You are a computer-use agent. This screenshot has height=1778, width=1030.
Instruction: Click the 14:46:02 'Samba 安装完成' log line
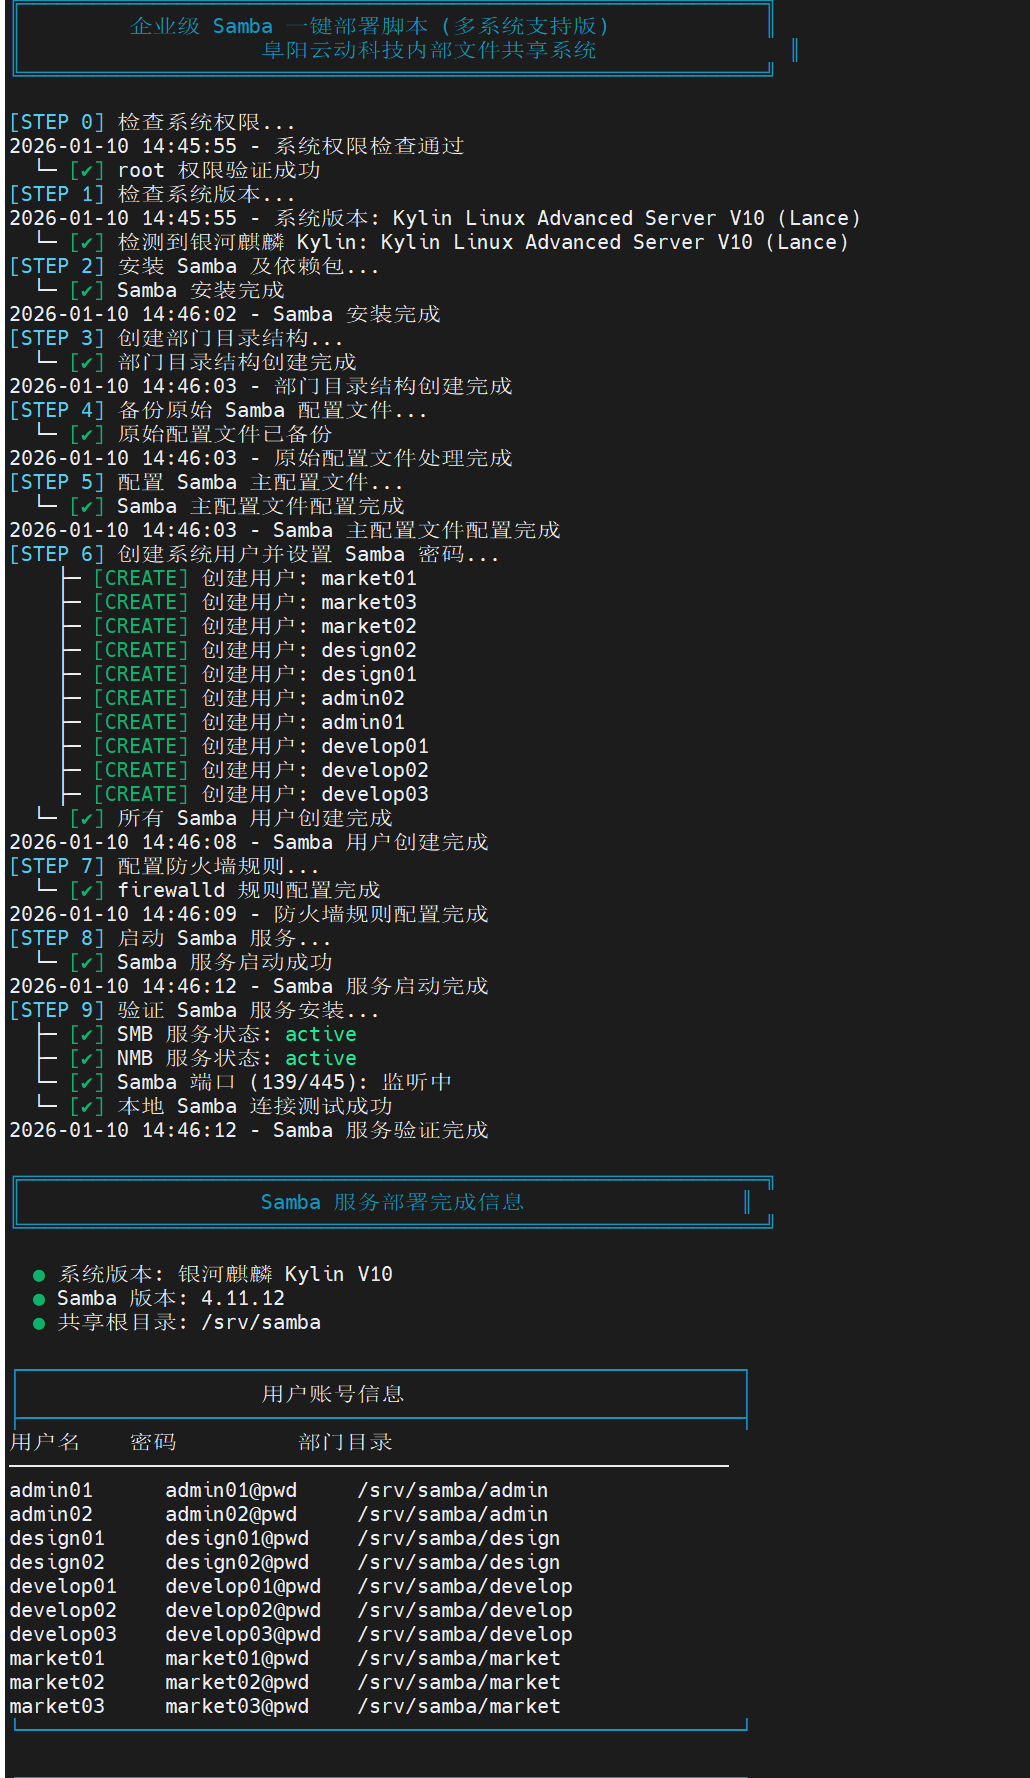click(x=225, y=314)
